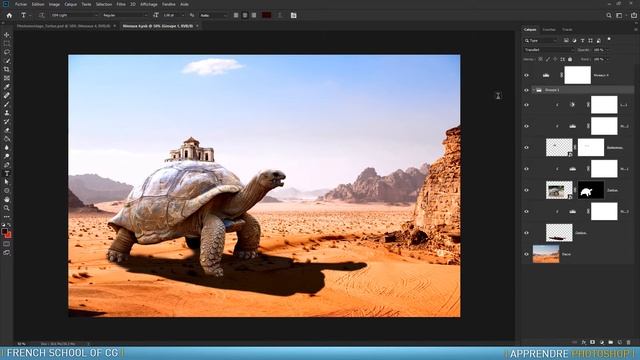This screenshot has height=360, width=640.
Task: Click the desert background layer thumbnail
Action: coord(546,254)
